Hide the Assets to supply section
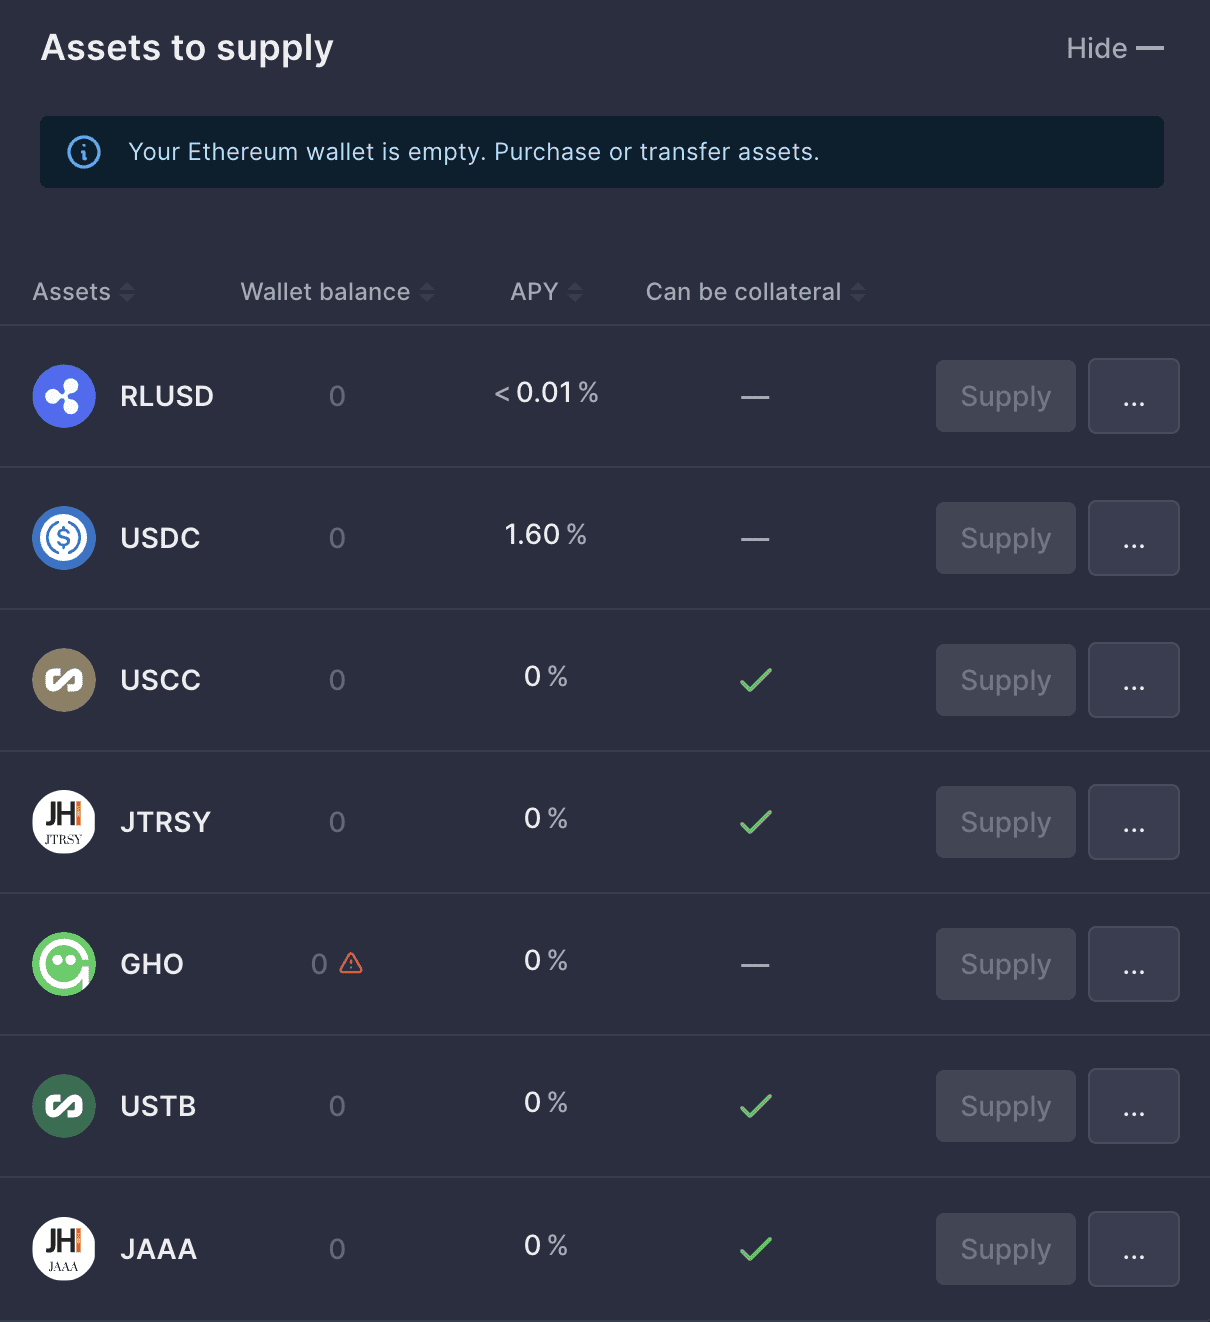1210x1322 pixels. point(1114,48)
